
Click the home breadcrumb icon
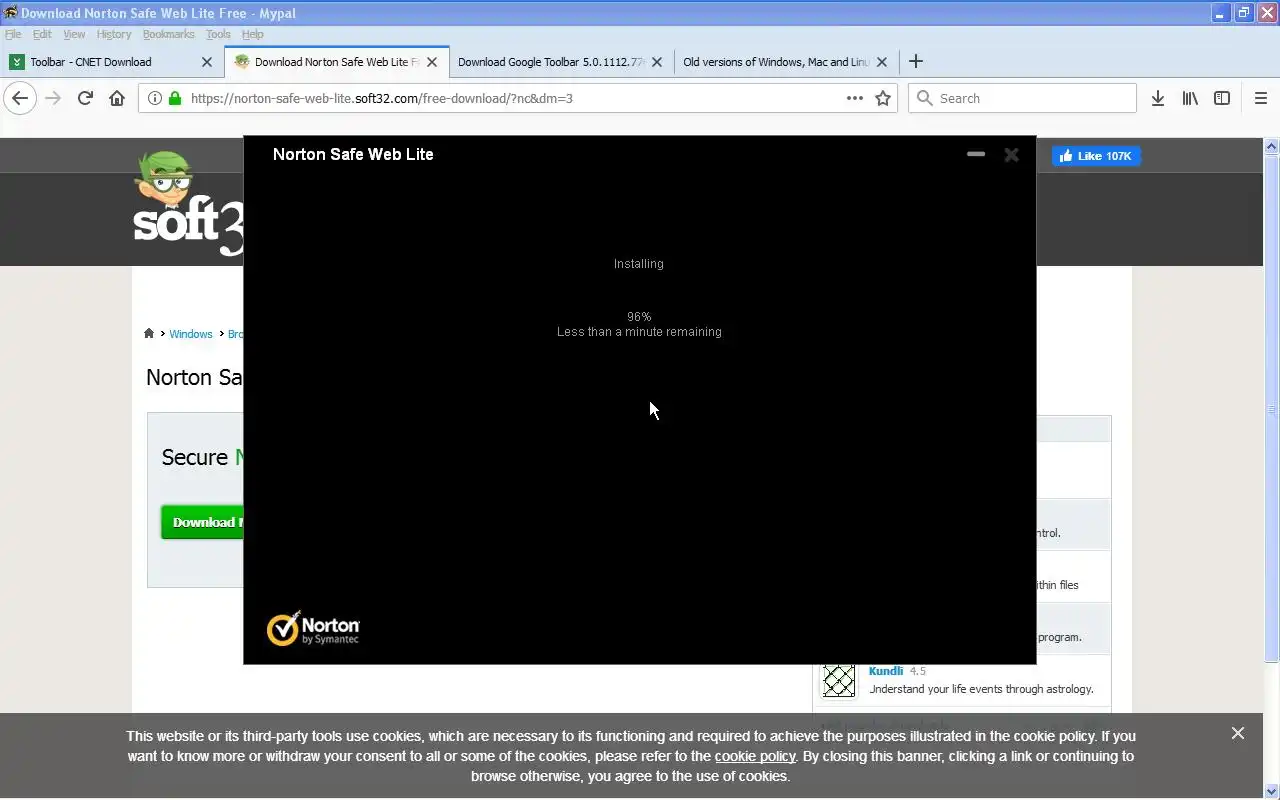click(x=149, y=333)
